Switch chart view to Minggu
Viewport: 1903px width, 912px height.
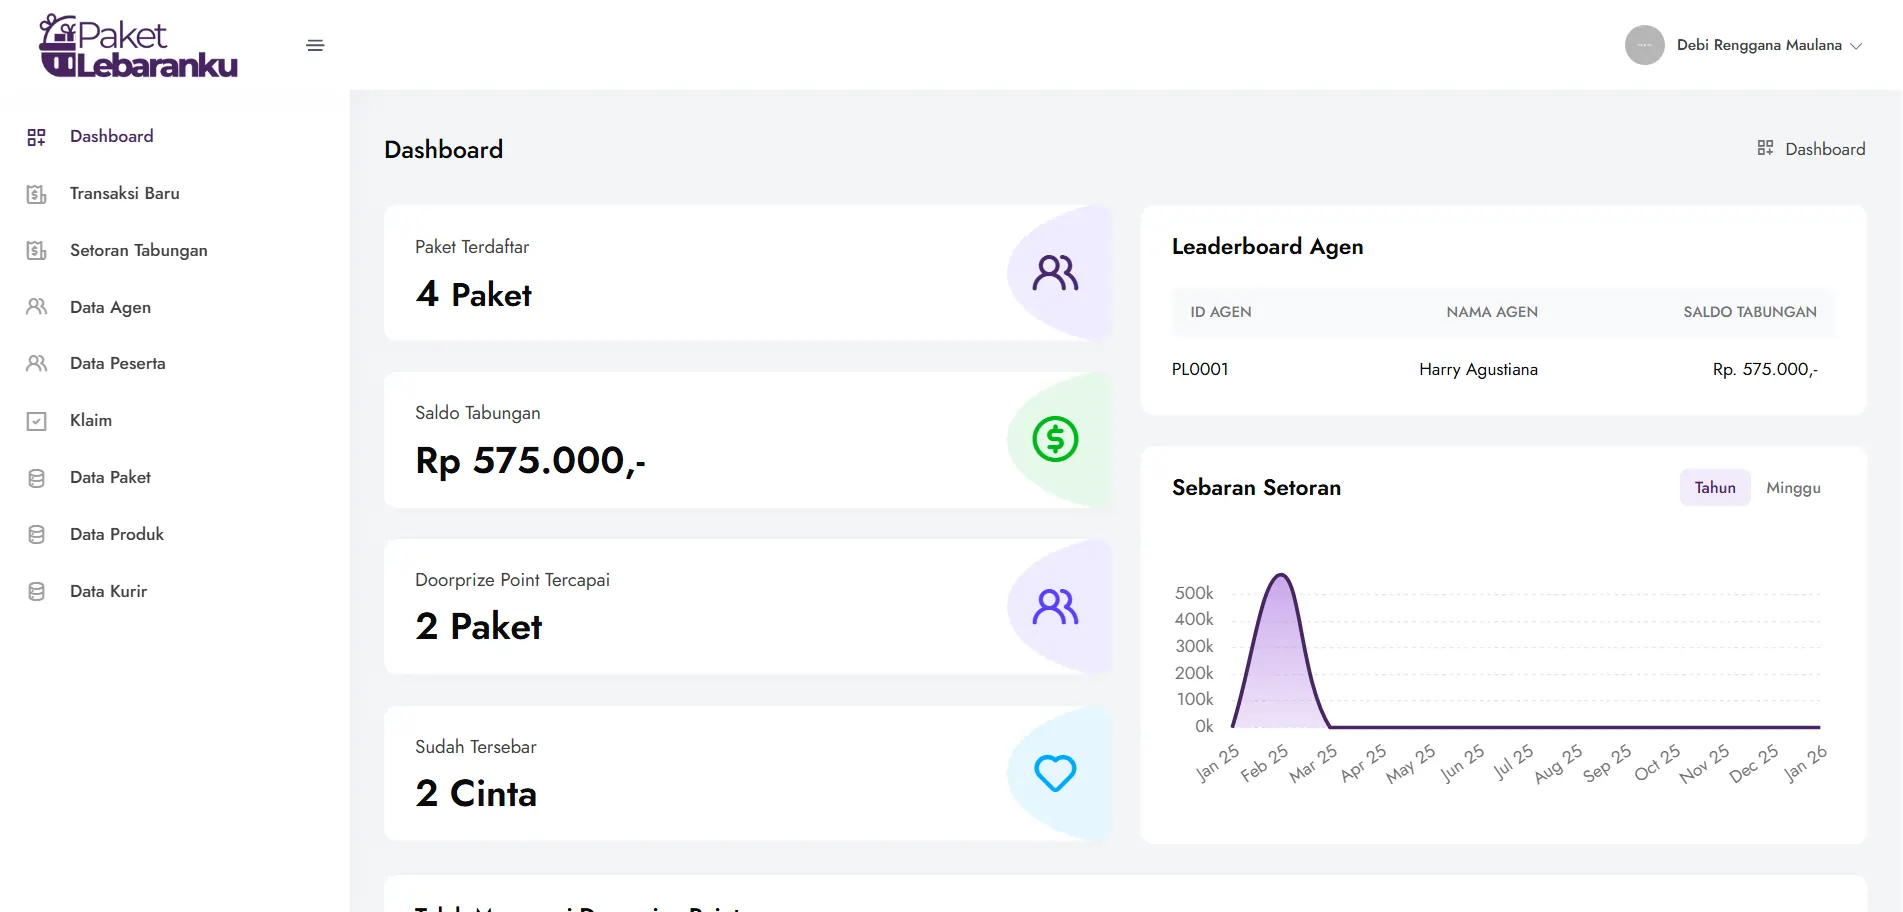1792,488
